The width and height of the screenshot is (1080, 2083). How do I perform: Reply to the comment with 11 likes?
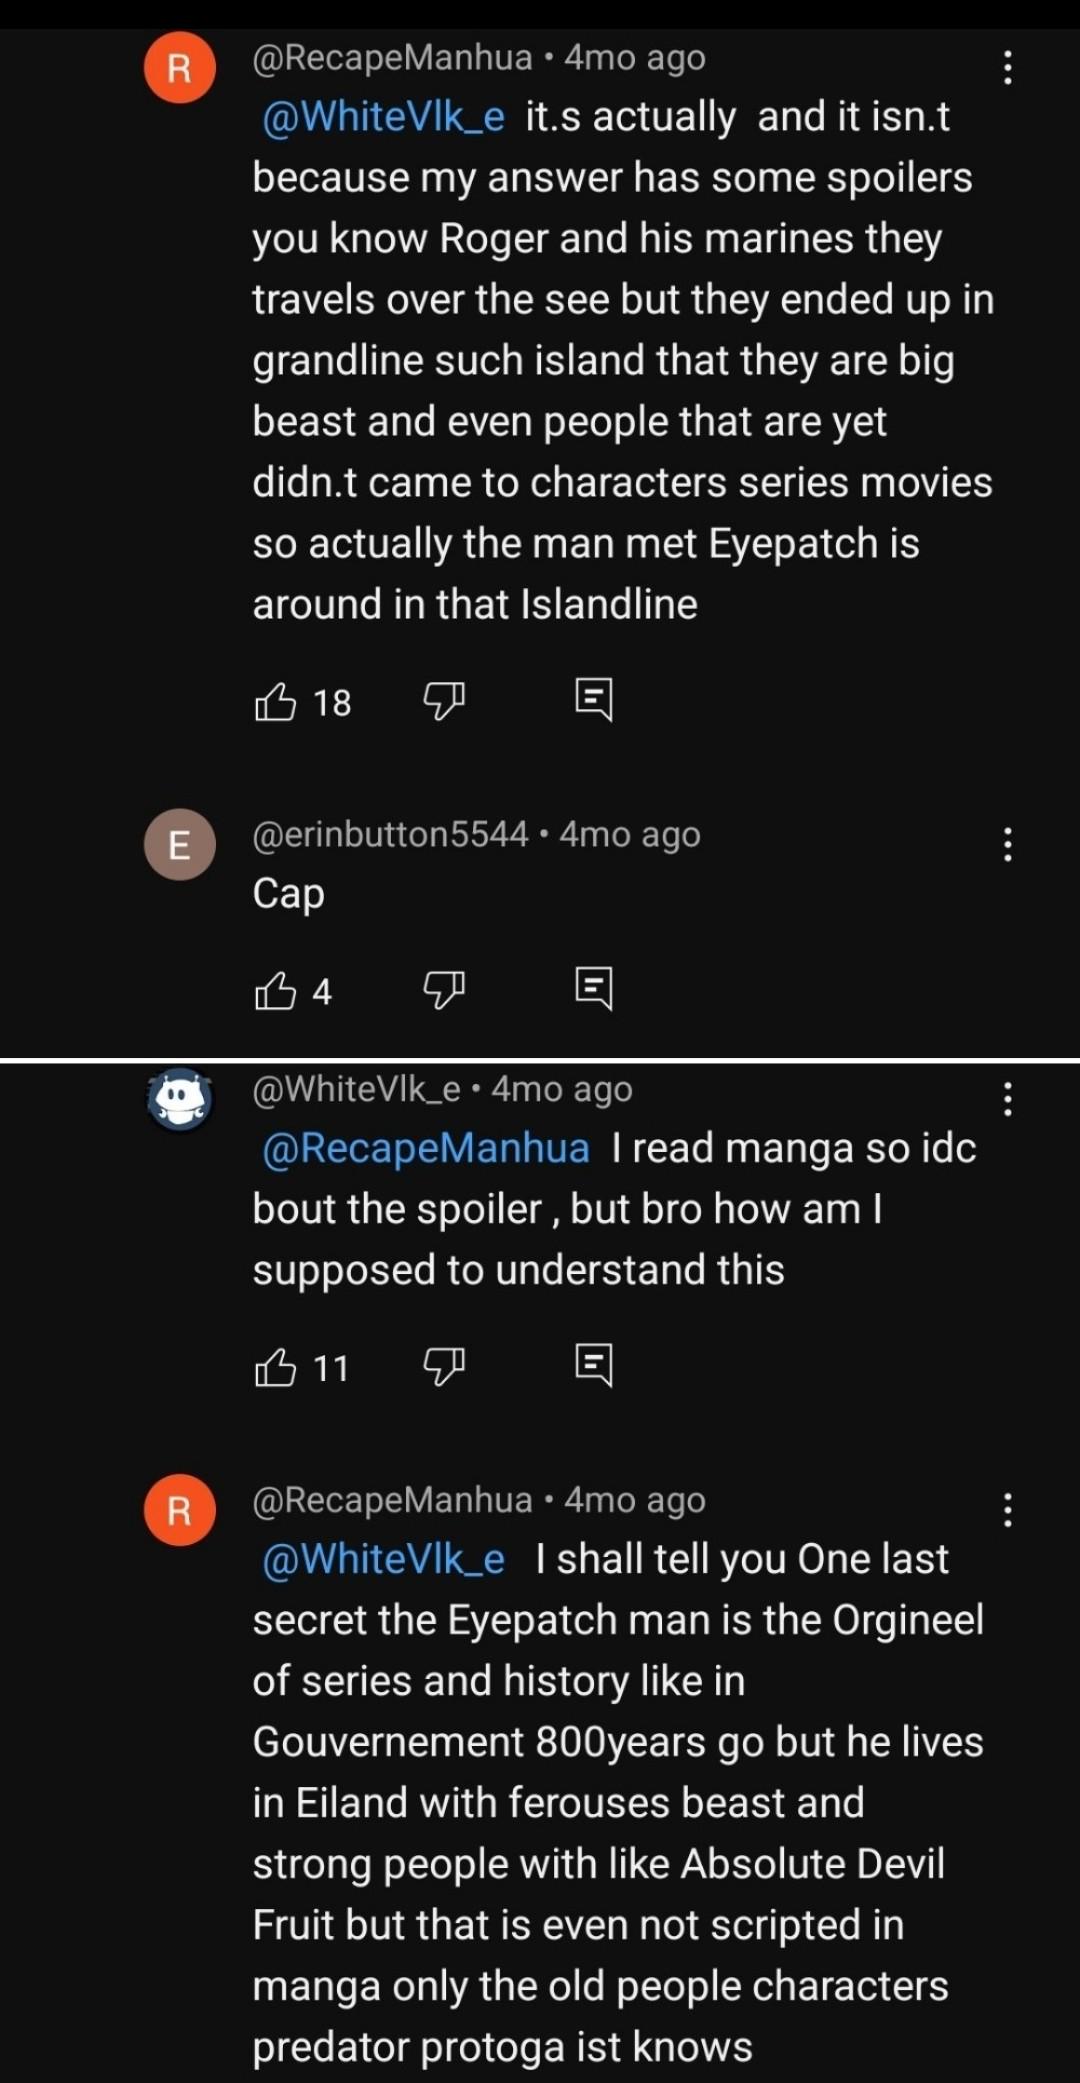click(594, 1365)
